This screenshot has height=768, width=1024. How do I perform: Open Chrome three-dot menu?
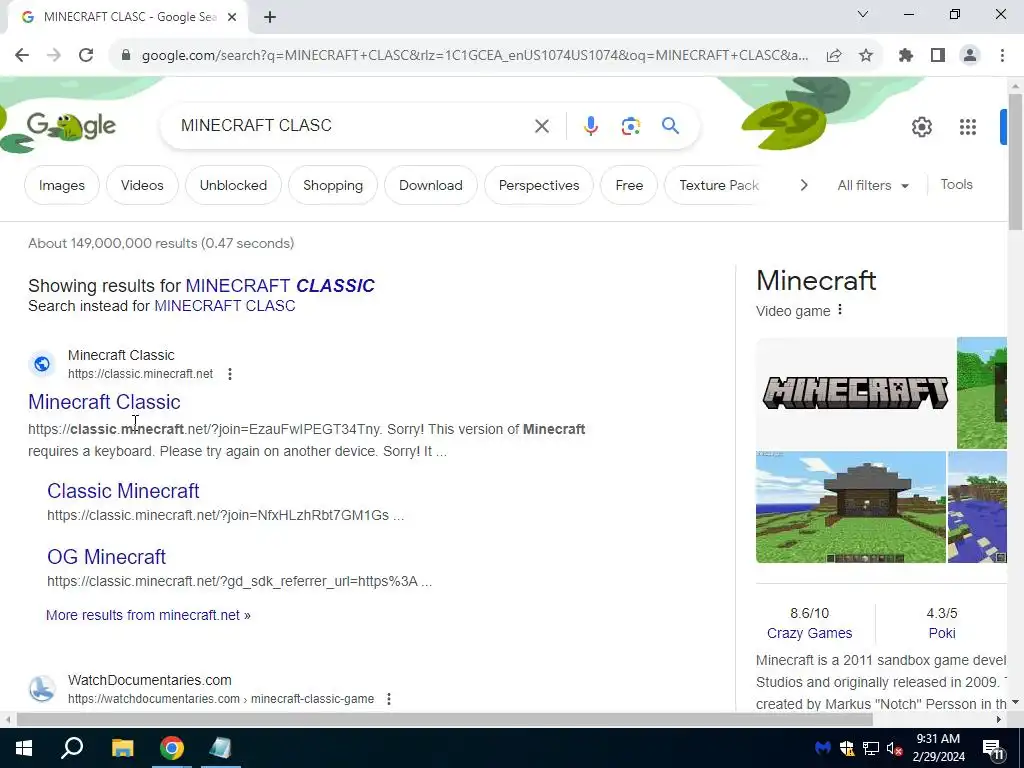click(x=1002, y=56)
